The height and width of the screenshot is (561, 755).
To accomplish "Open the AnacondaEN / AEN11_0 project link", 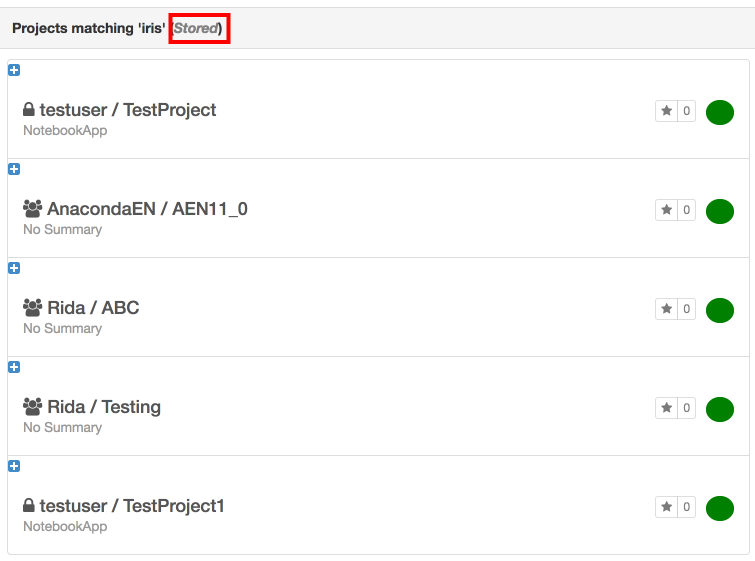I will pos(147,209).
